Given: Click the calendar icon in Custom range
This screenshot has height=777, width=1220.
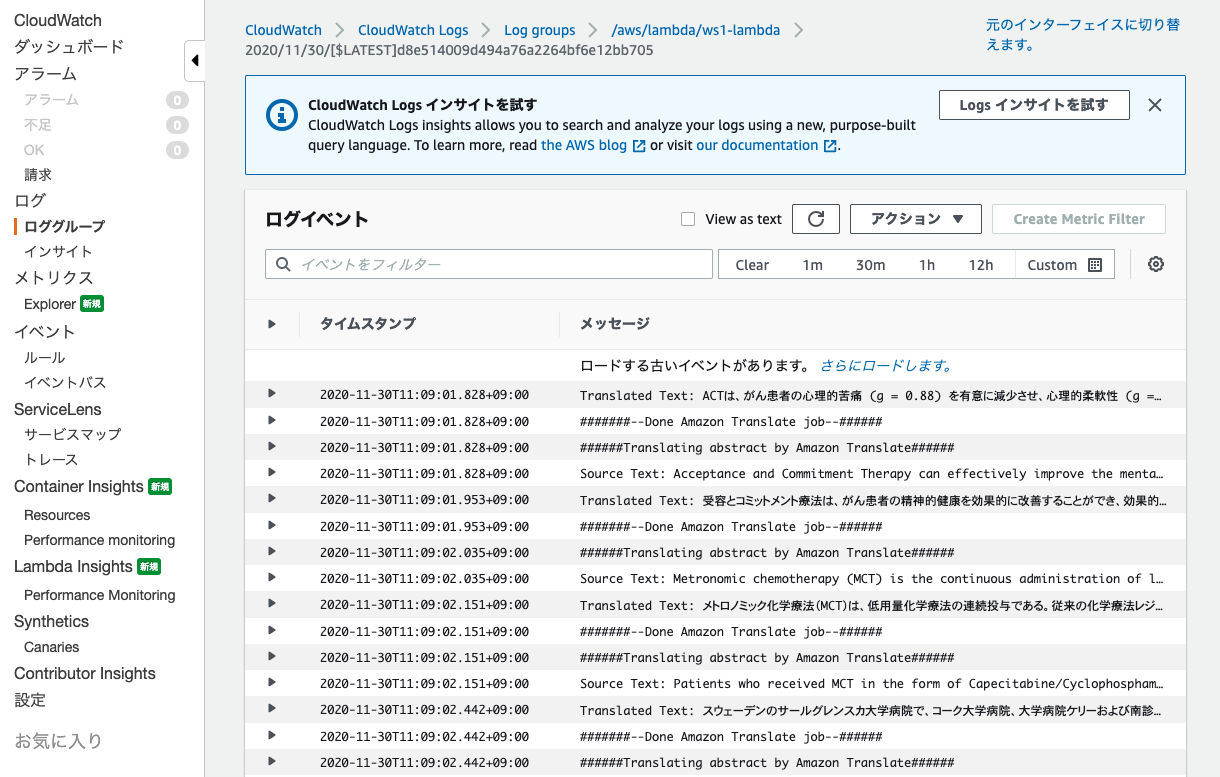Looking at the screenshot, I should point(1094,265).
